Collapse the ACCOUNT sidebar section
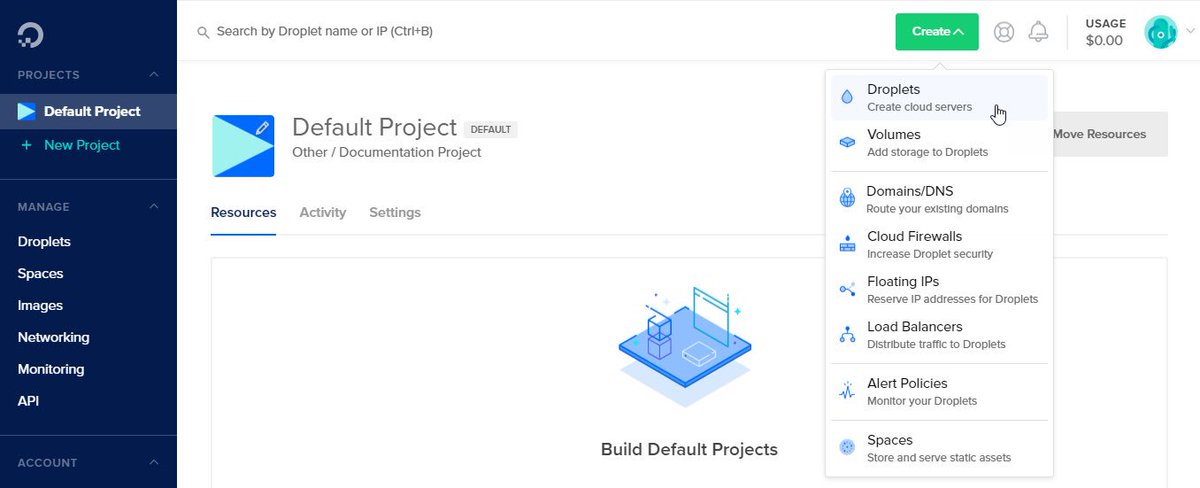Image resolution: width=1200 pixels, height=488 pixels. [x=153, y=463]
